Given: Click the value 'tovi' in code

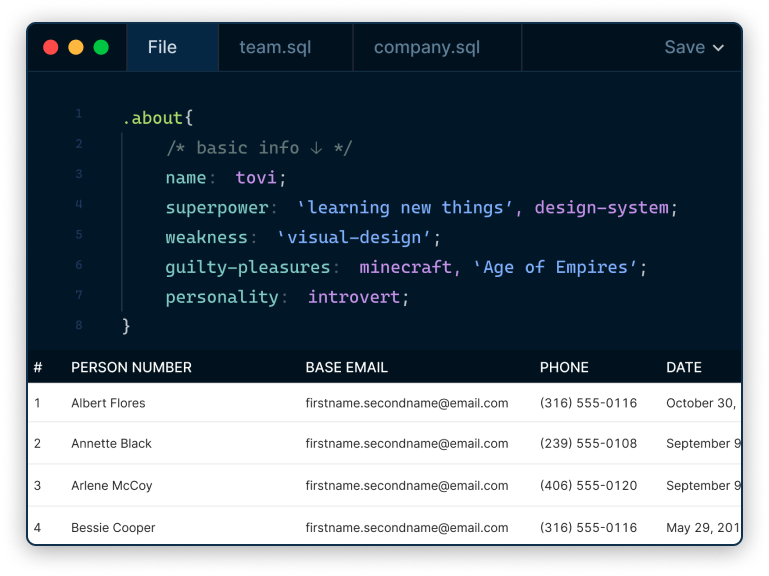Looking at the screenshot, I should tap(256, 177).
